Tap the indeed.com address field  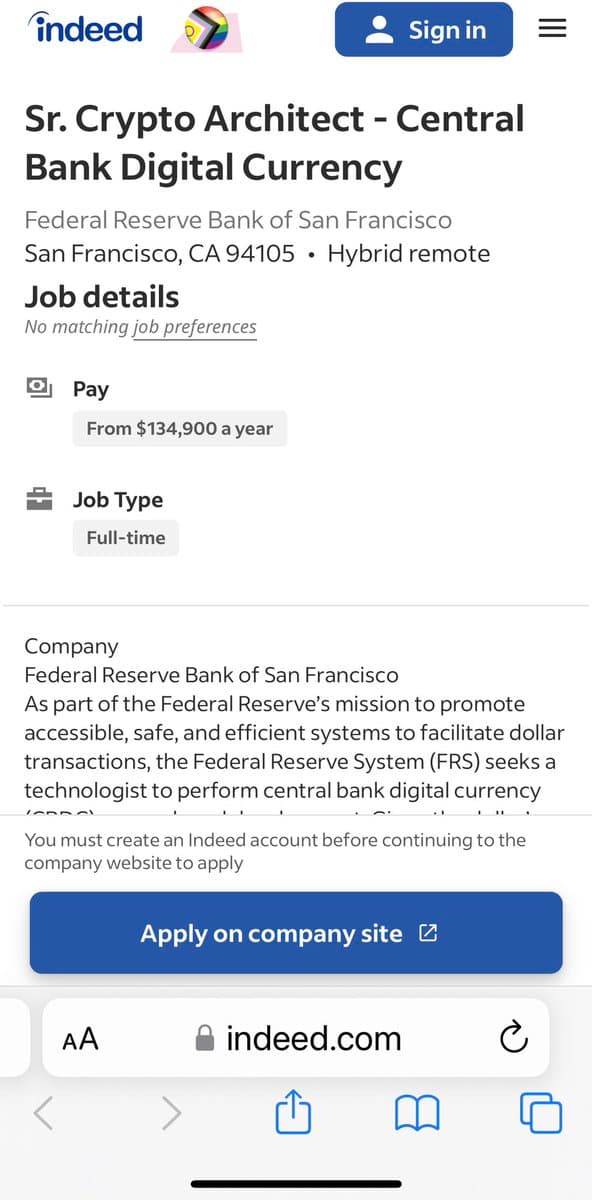[297, 1038]
